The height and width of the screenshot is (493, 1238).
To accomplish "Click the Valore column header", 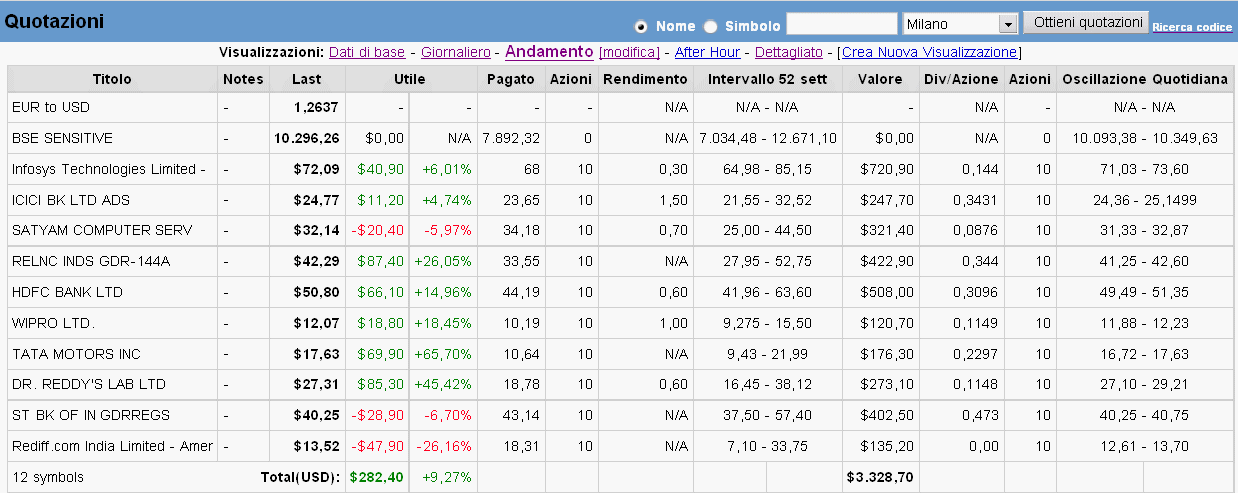I will 880,79.
